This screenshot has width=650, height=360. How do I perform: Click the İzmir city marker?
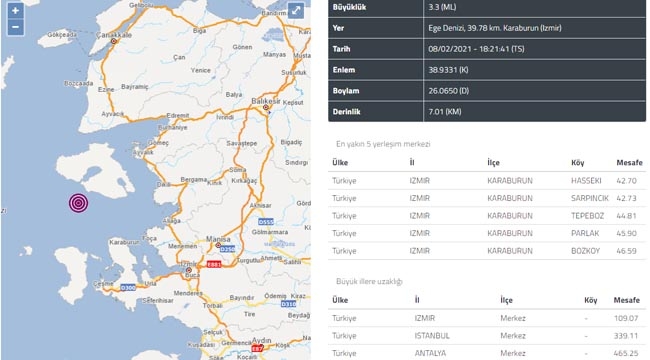pyautogui.click(x=189, y=270)
